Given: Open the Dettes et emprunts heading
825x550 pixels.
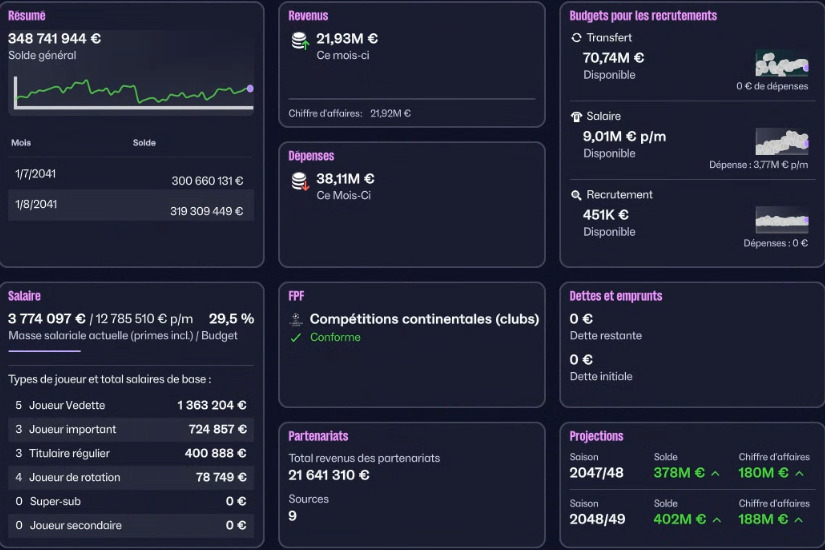Looking at the screenshot, I should tap(616, 296).
